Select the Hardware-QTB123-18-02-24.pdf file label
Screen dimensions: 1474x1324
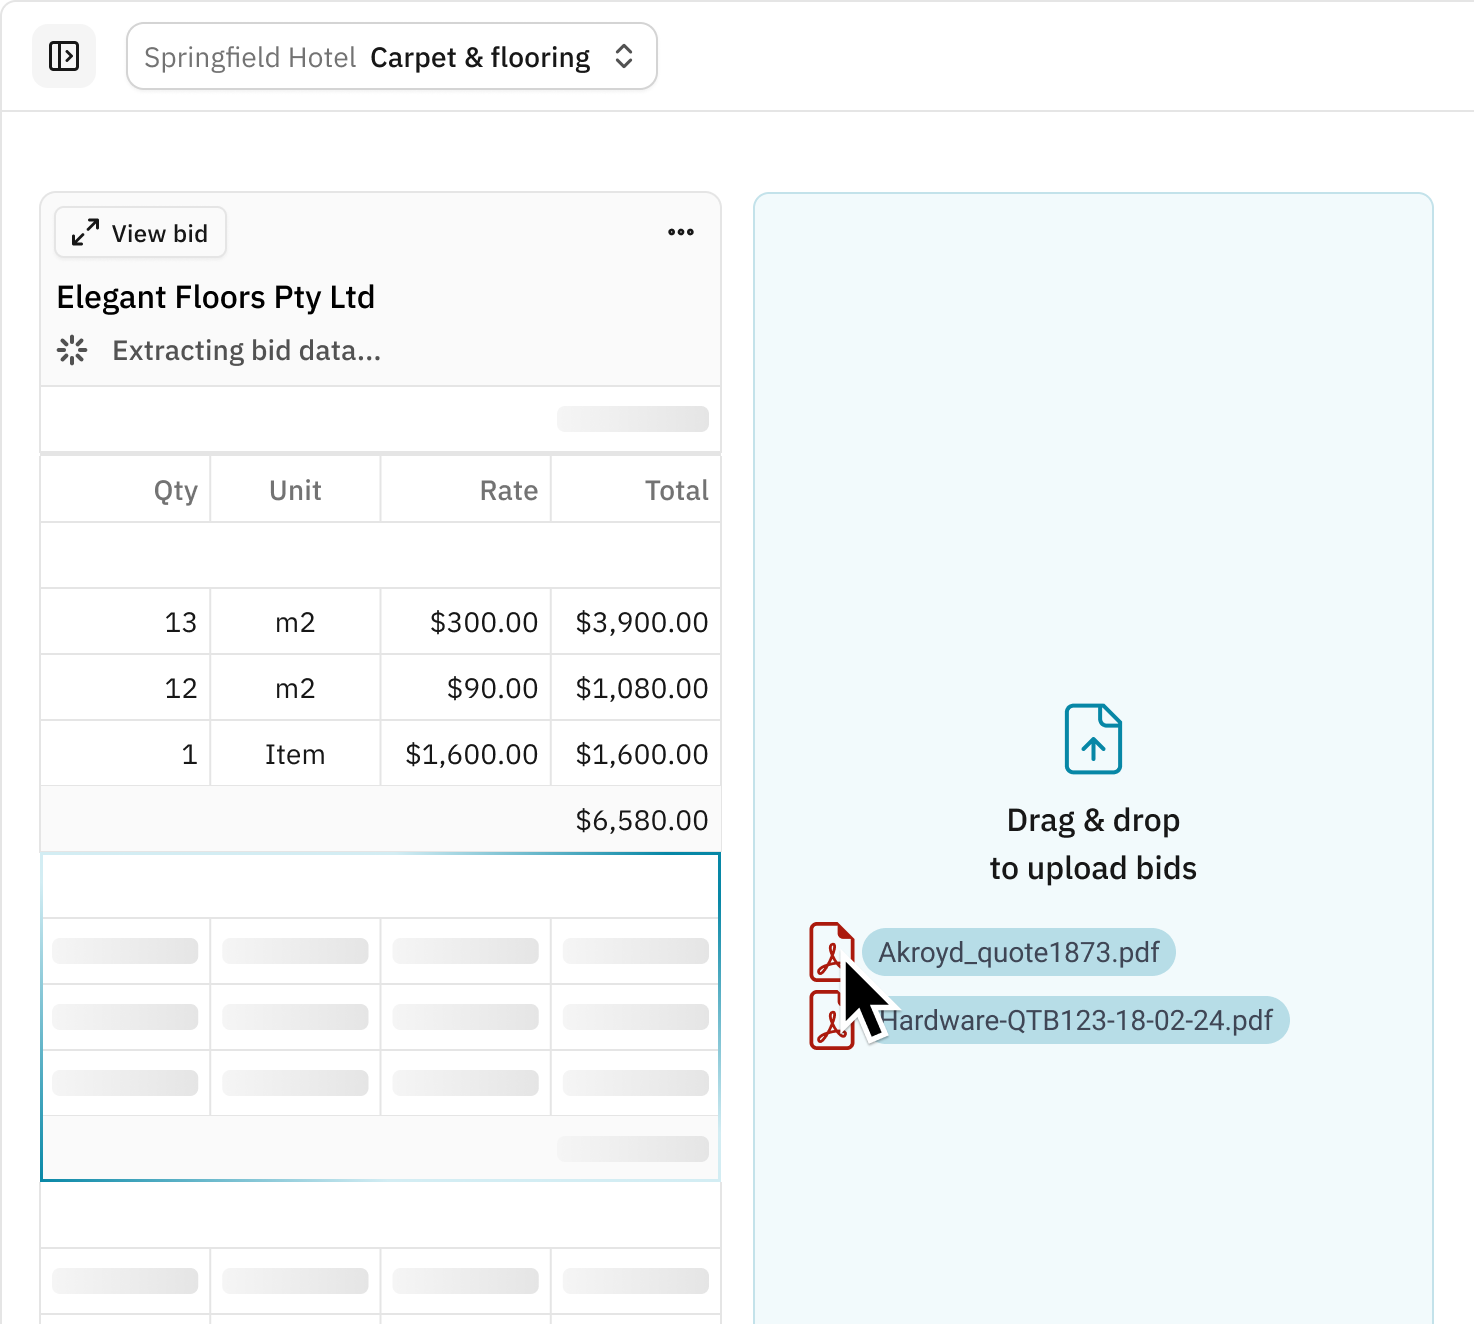coord(1080,1020)
